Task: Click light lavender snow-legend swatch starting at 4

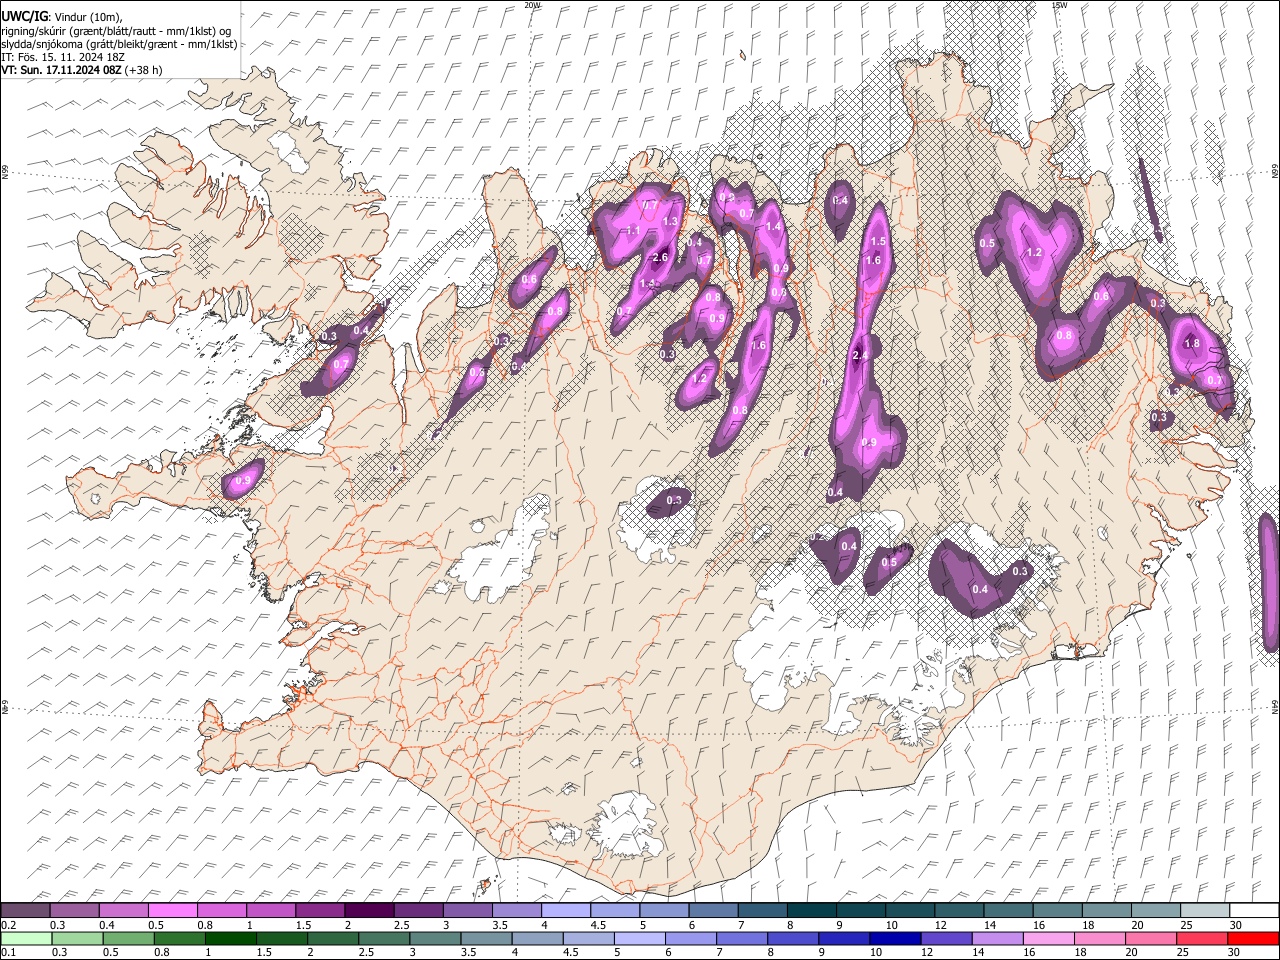Action: click(x=565, y=910)
